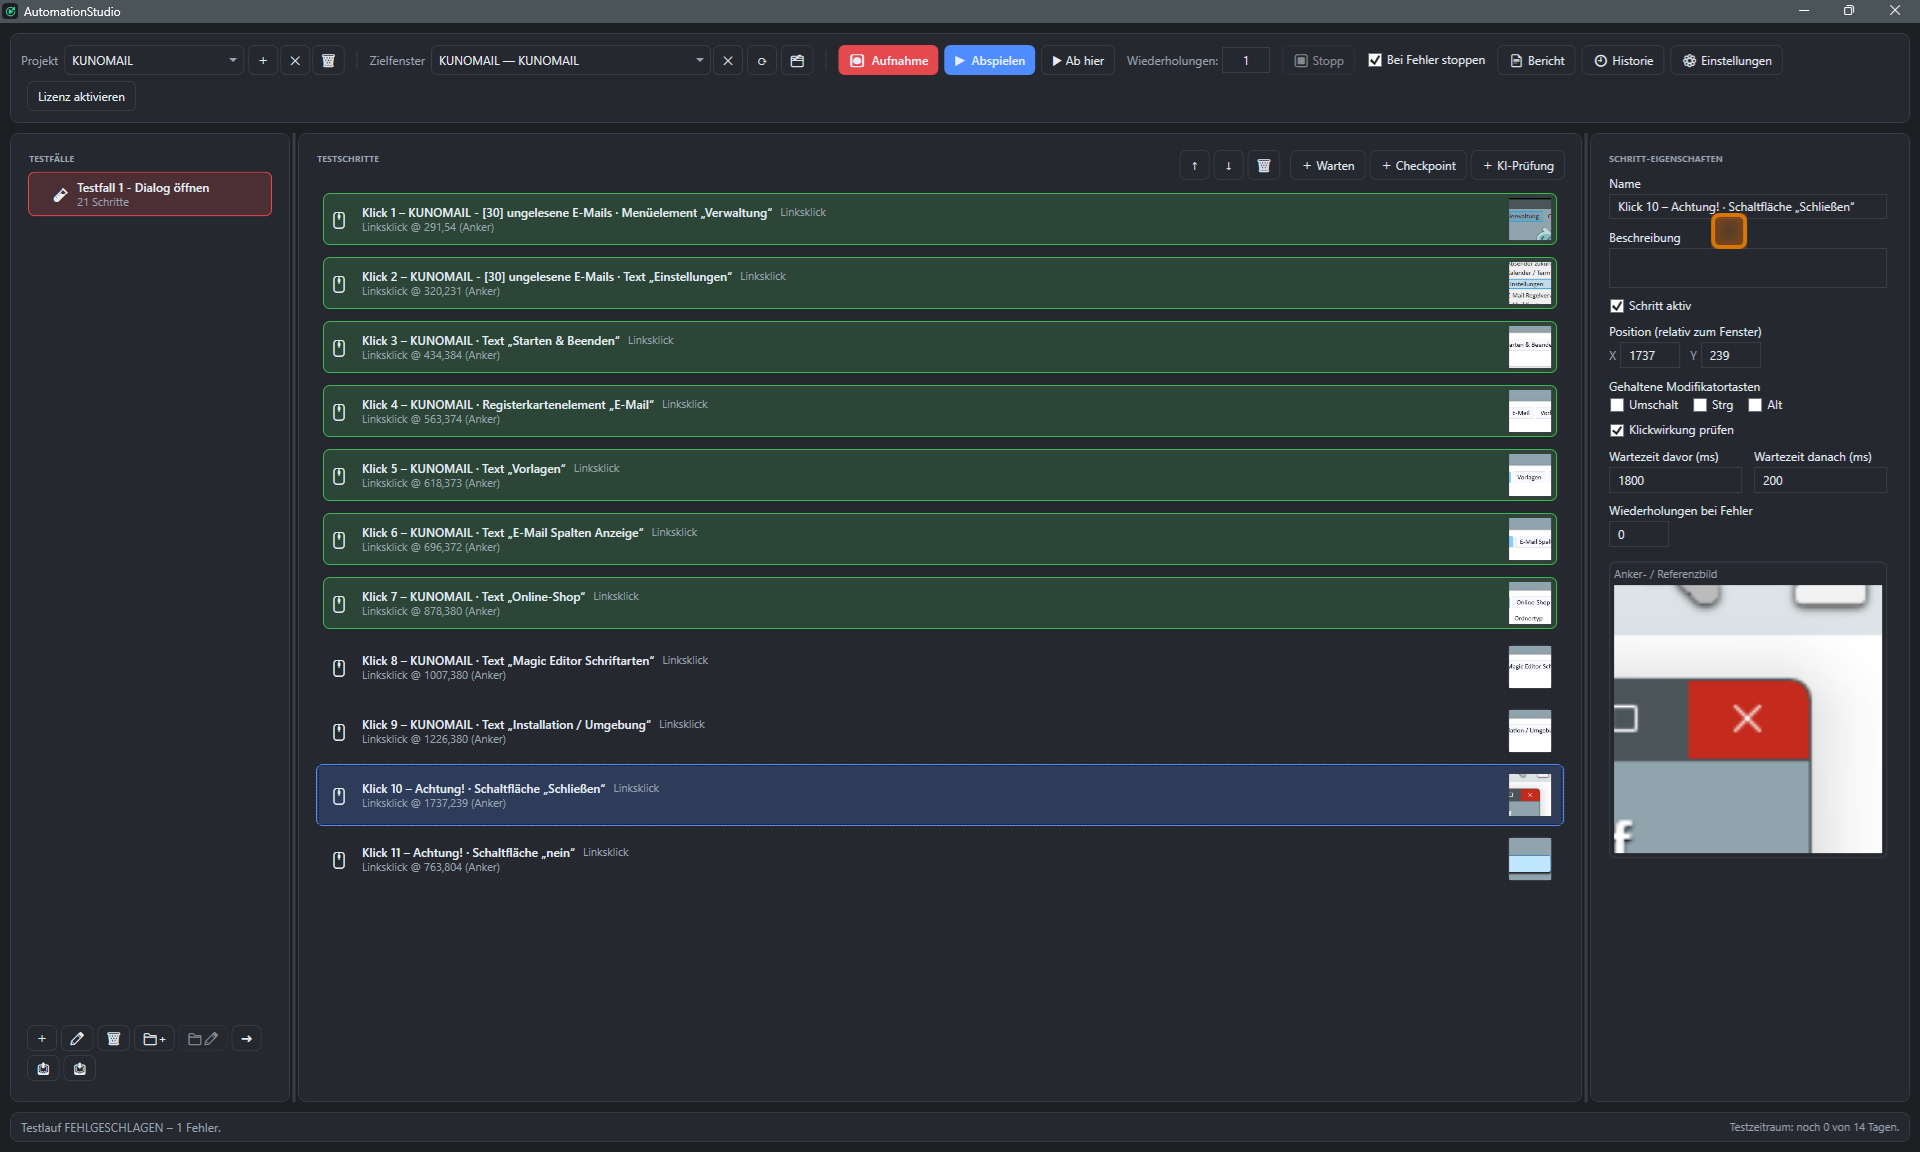Add a Checkpoint step
1920x1152 pixels.
coord(1418,166)
